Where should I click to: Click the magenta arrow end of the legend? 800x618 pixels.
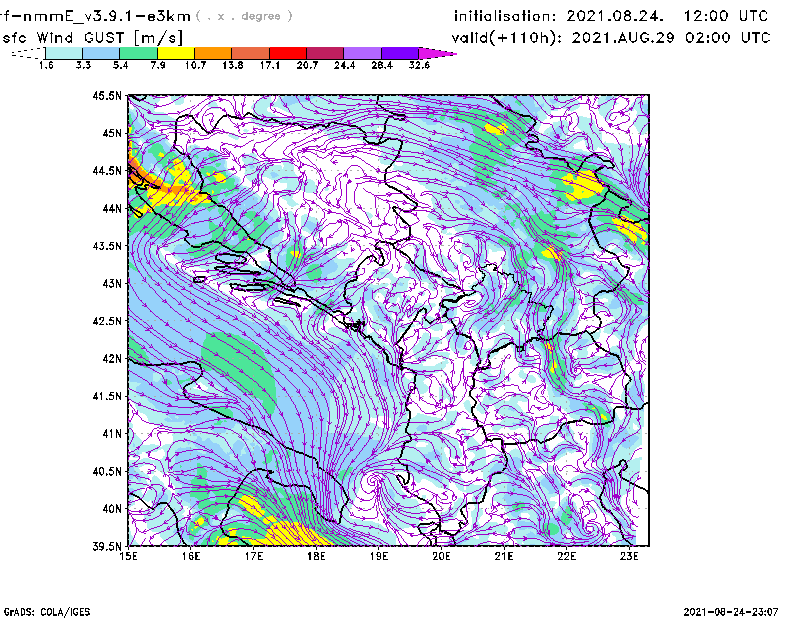point(437,53)
